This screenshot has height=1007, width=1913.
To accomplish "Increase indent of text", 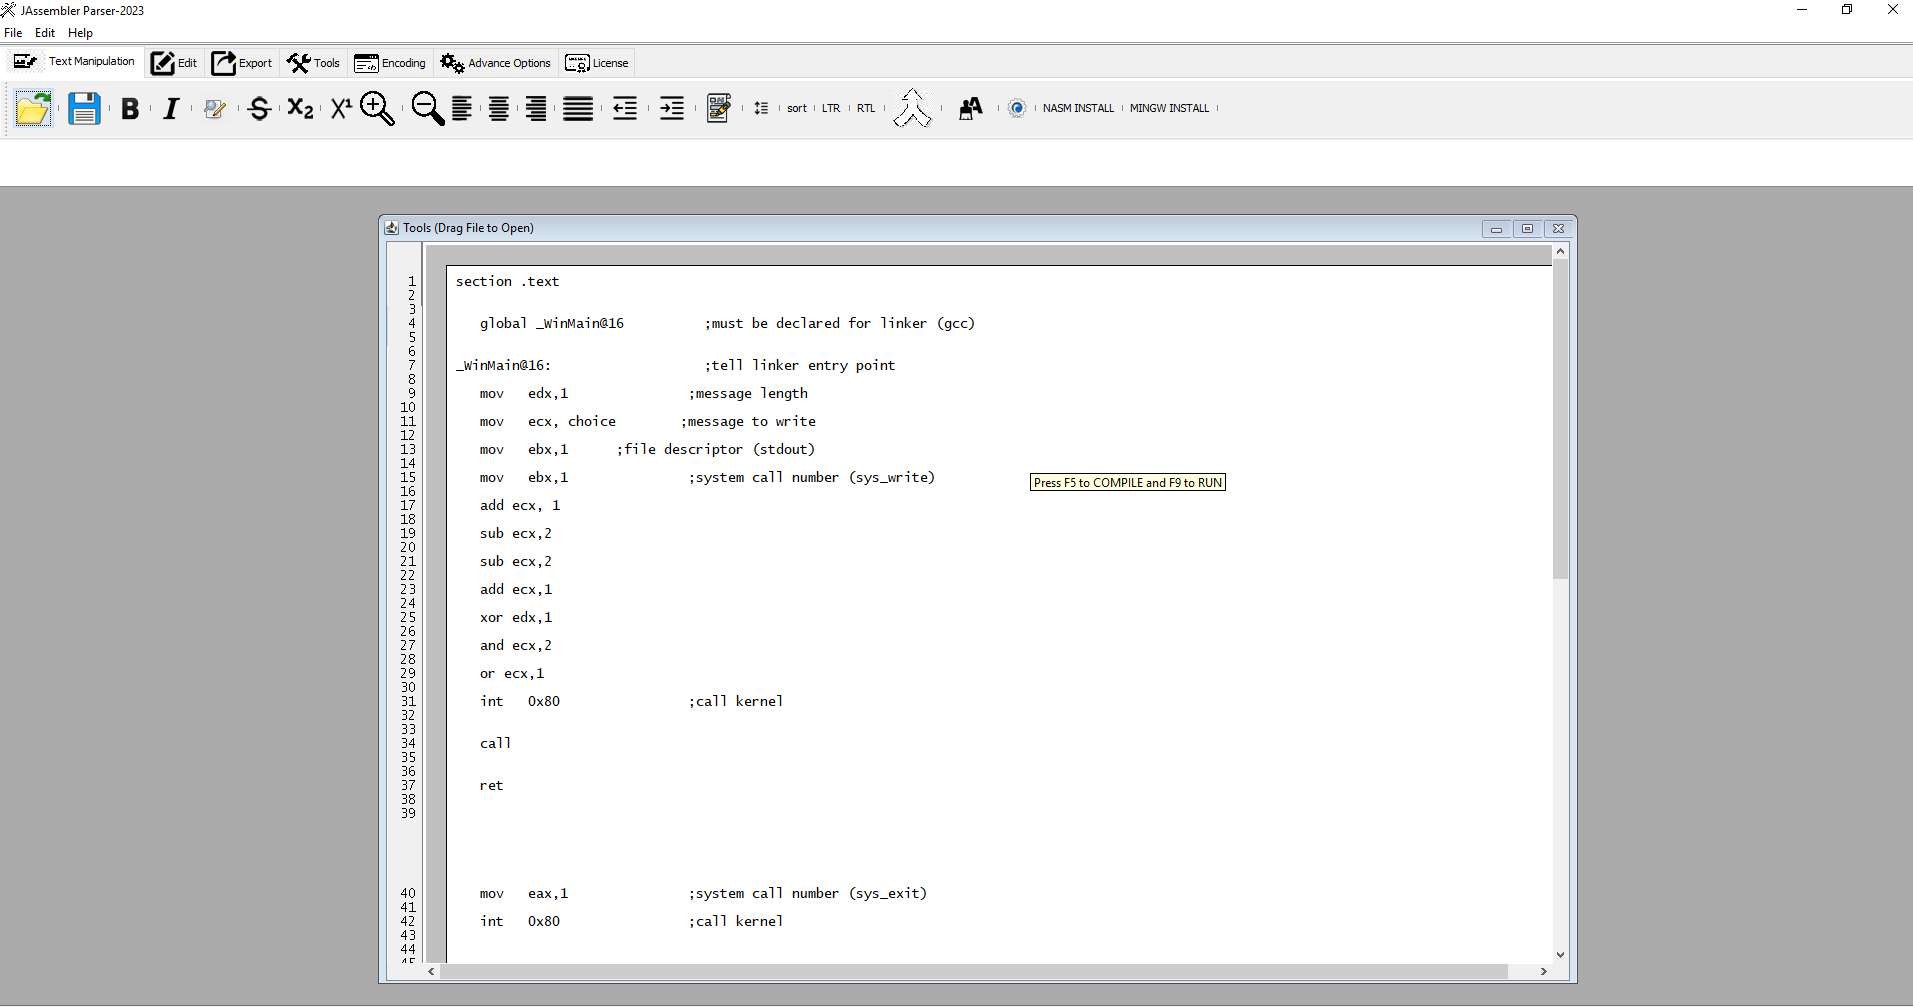I will (x=672, y=108).
